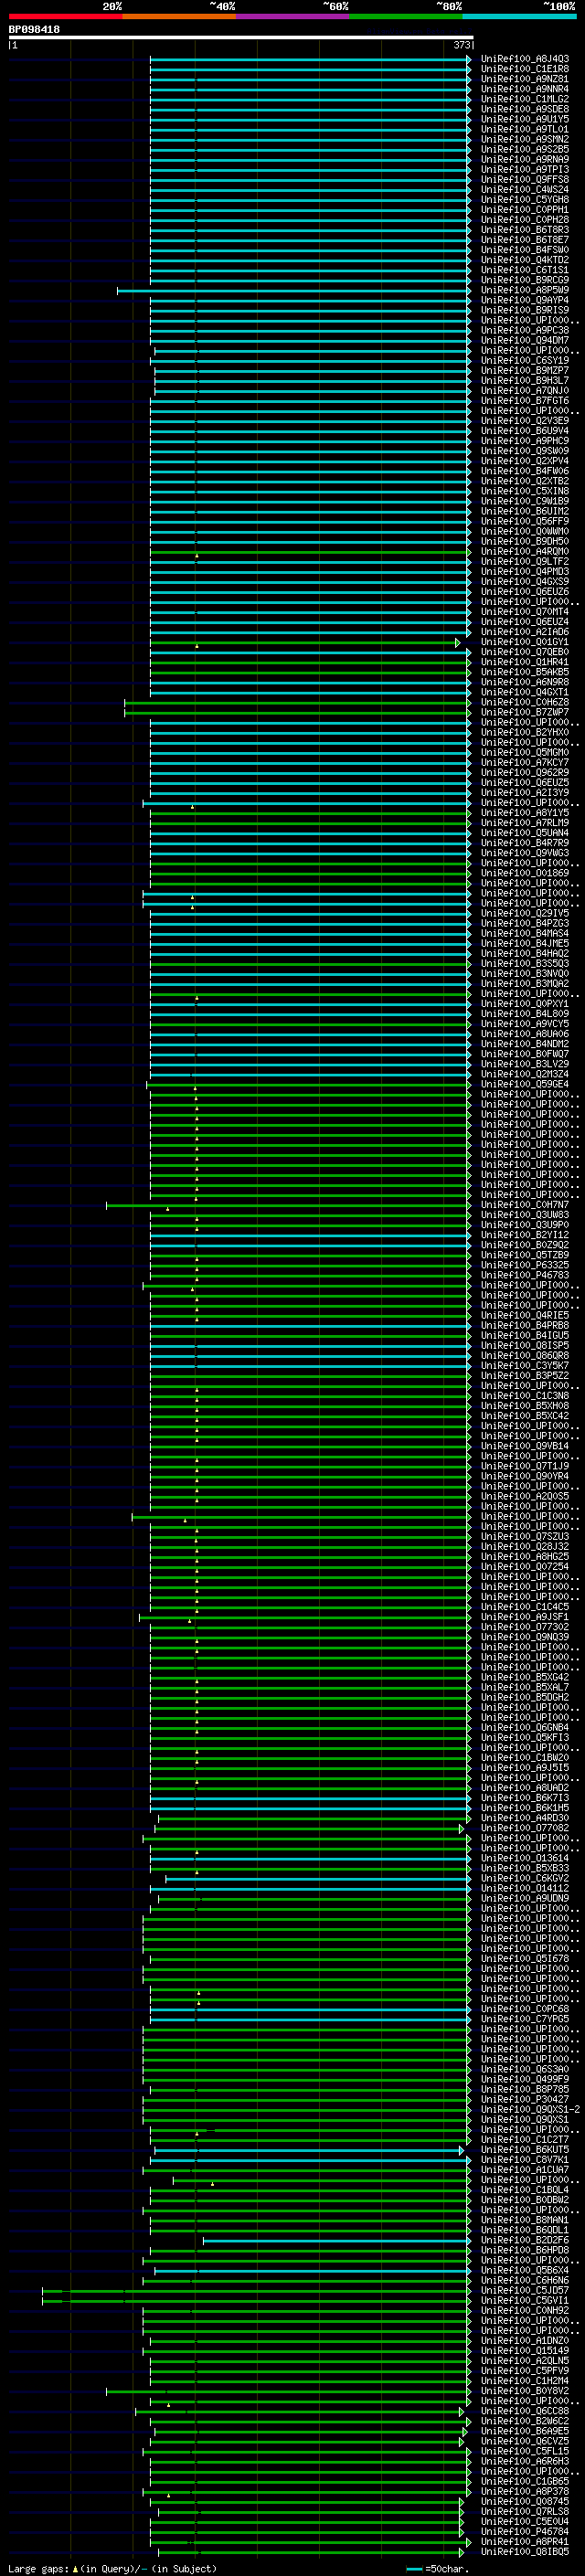This screenshot has width=585, height=2576.
Task: Click hit label UniRef100_B2YI12
Action: tap(525, 1235)
